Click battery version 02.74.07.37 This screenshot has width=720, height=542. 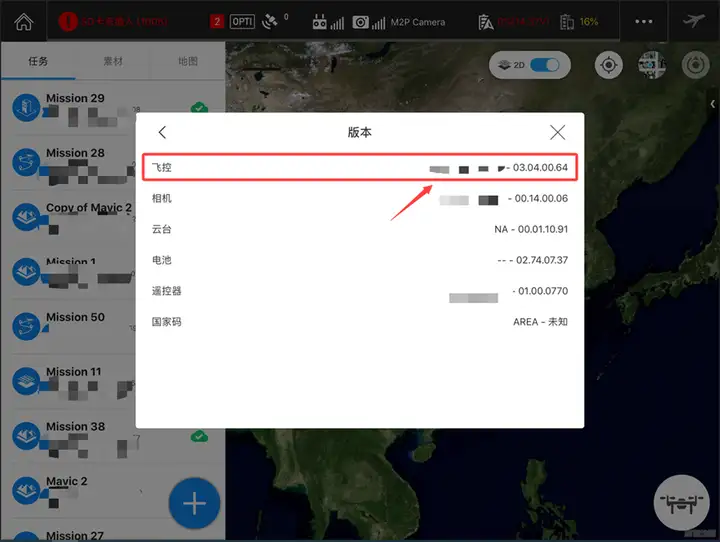pos(542,260)
